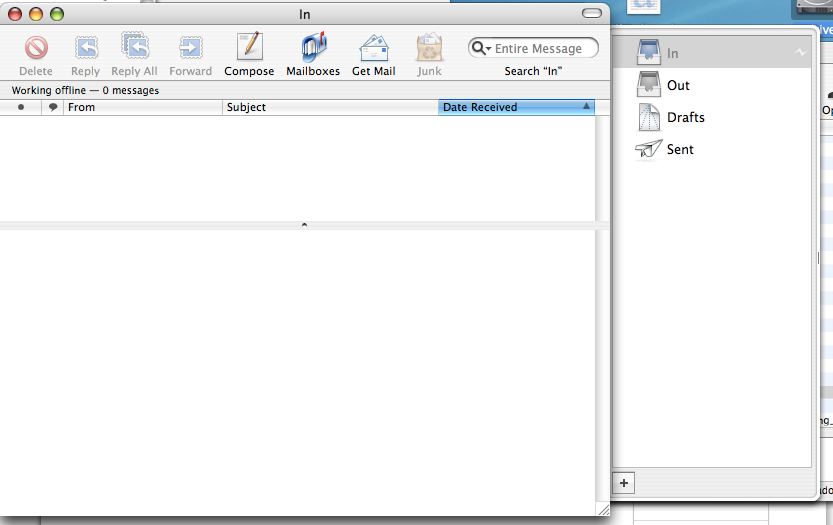Toggle the Mailboxes drawer icon

point(313,48)
